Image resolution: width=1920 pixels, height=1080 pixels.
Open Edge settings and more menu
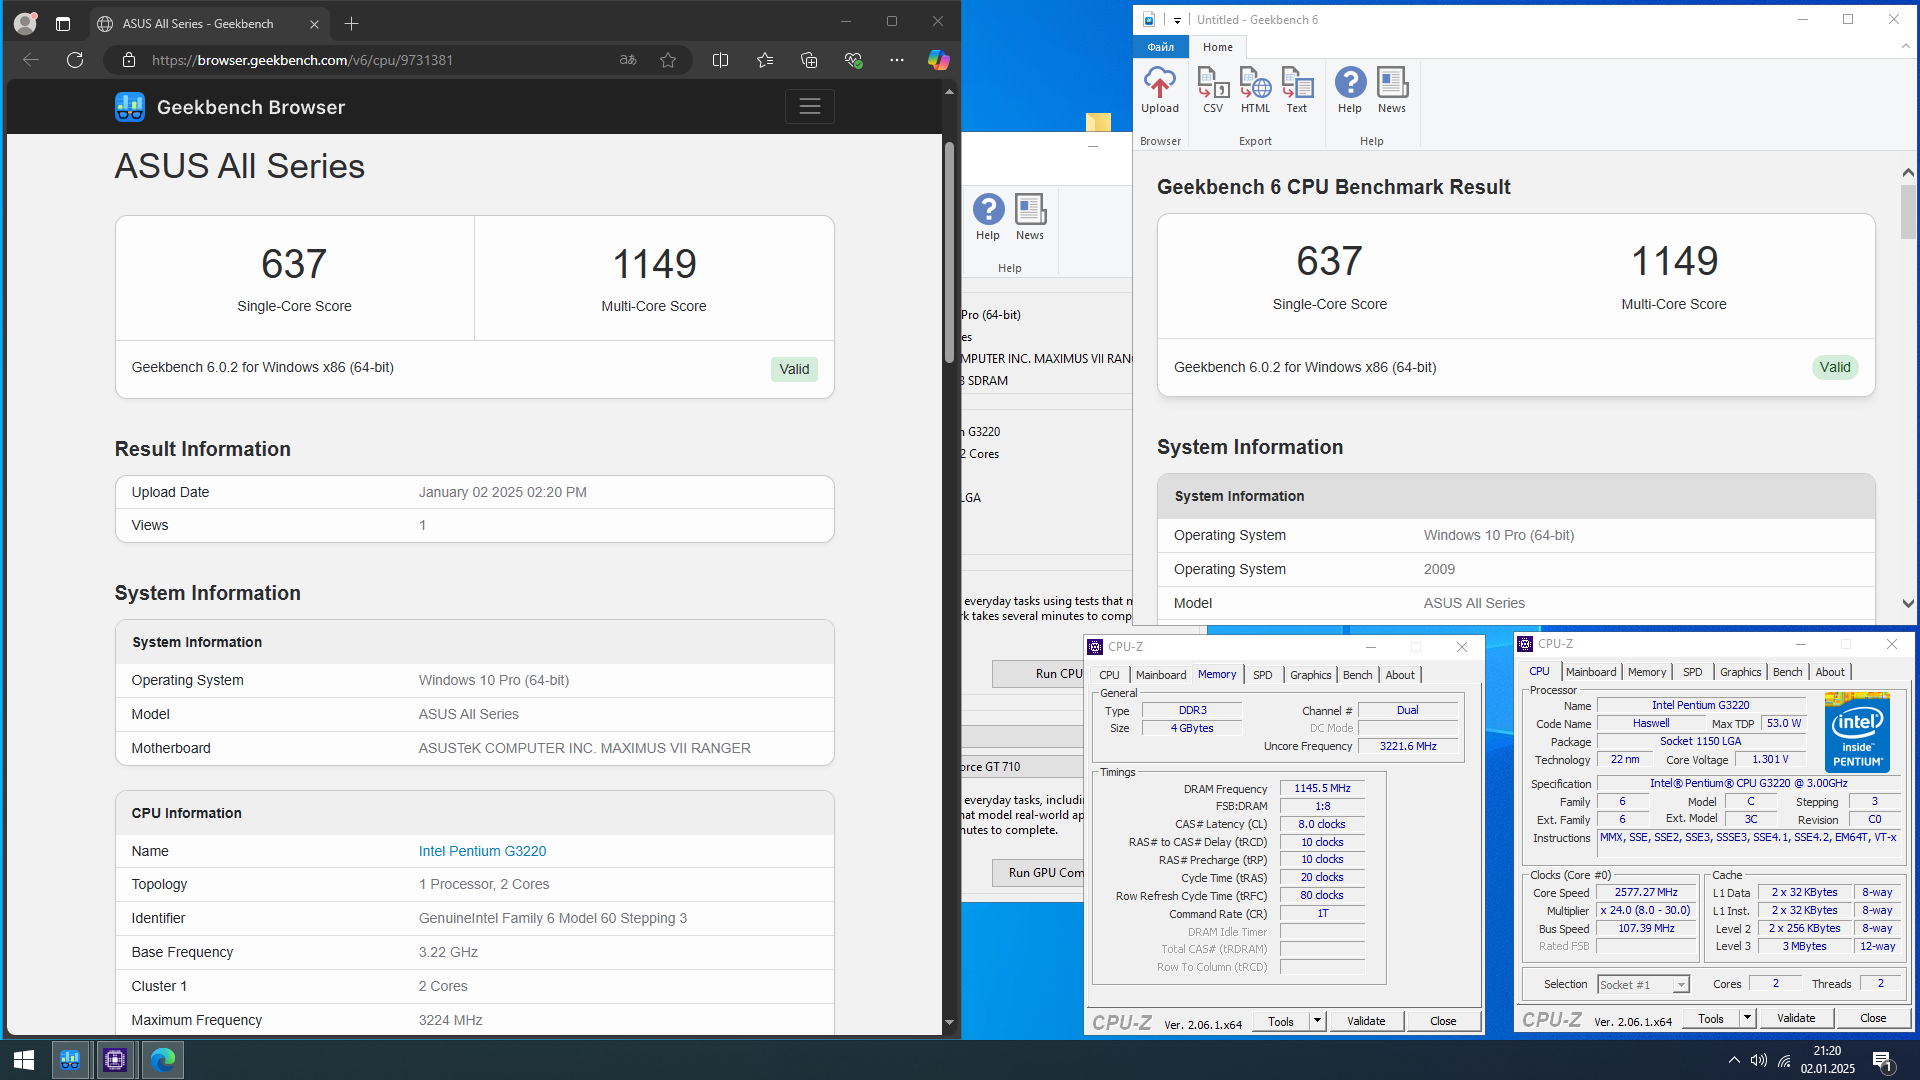pyautogui.click(x=897, y=60)
